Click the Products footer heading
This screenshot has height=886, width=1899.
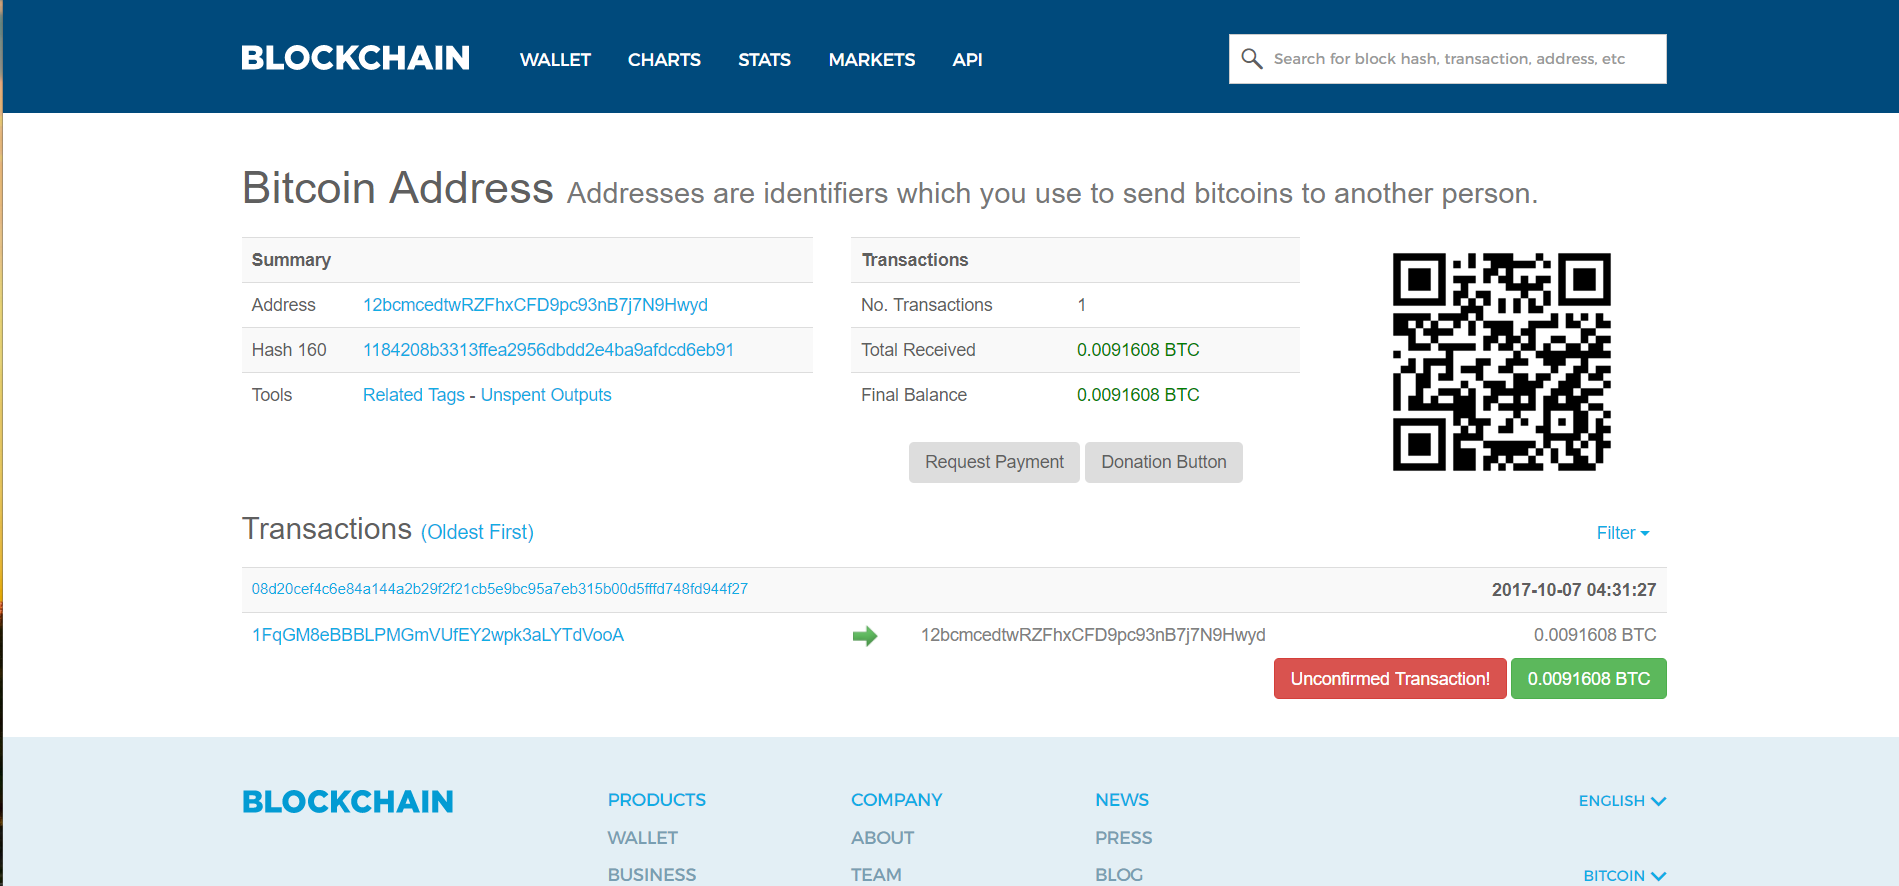657,800
